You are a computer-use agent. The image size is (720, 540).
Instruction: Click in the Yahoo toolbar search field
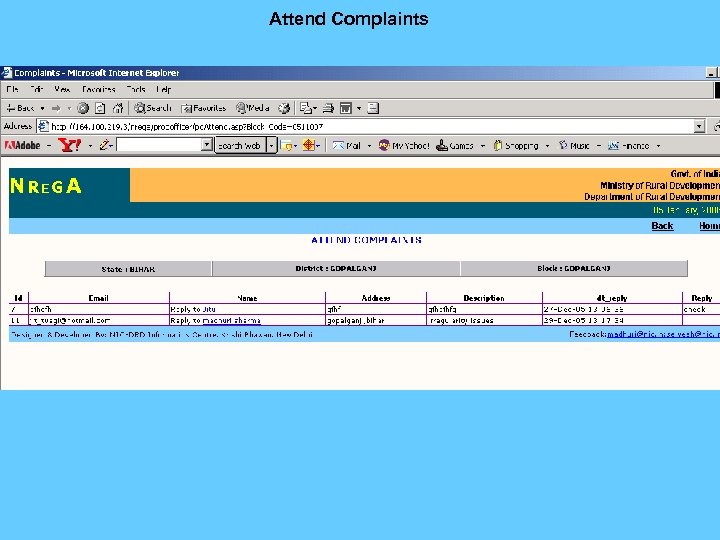(x=159, y=145)
